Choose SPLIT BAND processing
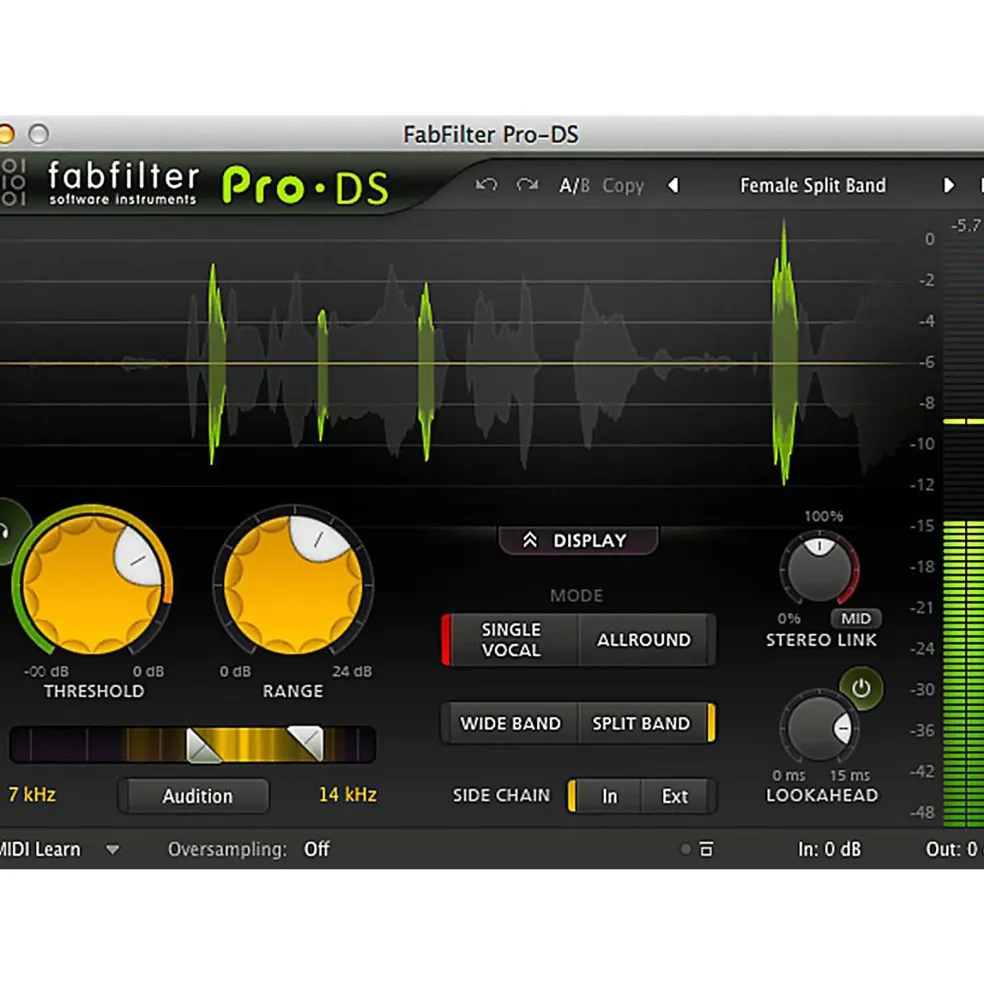 (646, 723)
